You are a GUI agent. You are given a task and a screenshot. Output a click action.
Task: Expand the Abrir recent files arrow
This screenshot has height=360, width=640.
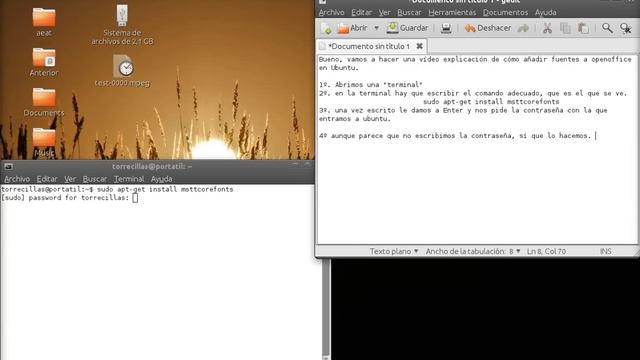click(x=376, y=28)
